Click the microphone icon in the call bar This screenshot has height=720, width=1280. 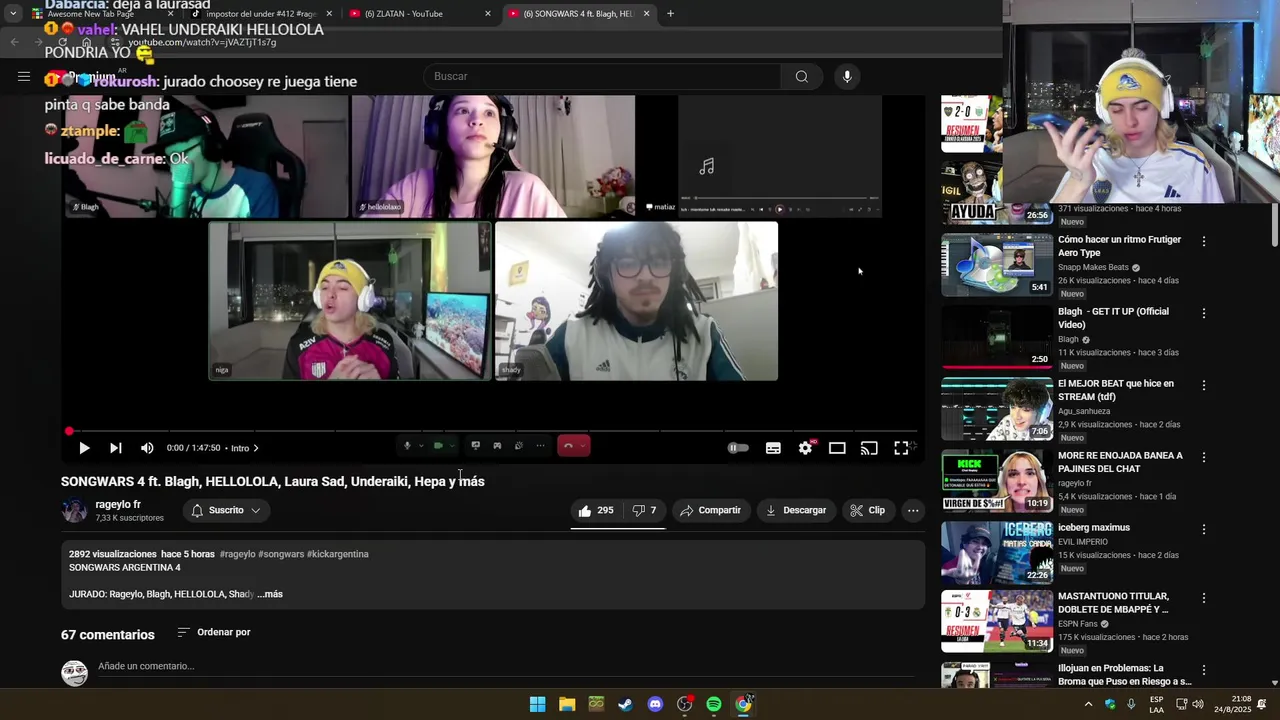click(406, 446)
